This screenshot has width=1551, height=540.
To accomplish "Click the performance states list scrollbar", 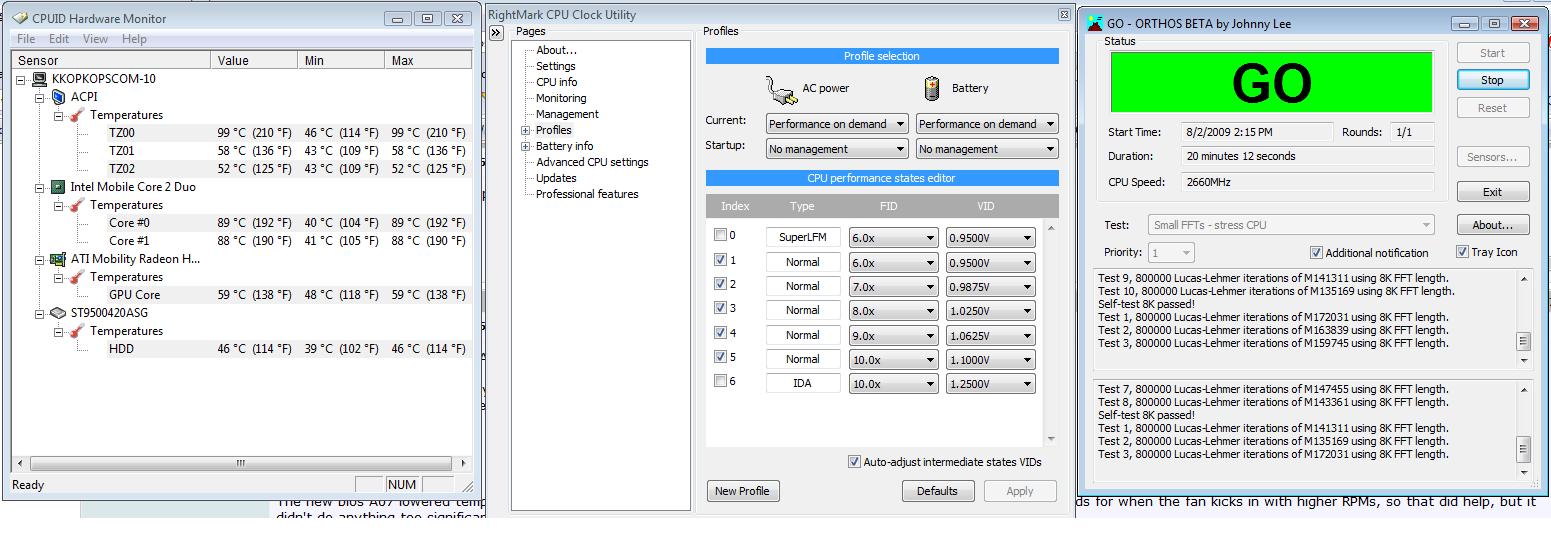I will pos(1050,333).
